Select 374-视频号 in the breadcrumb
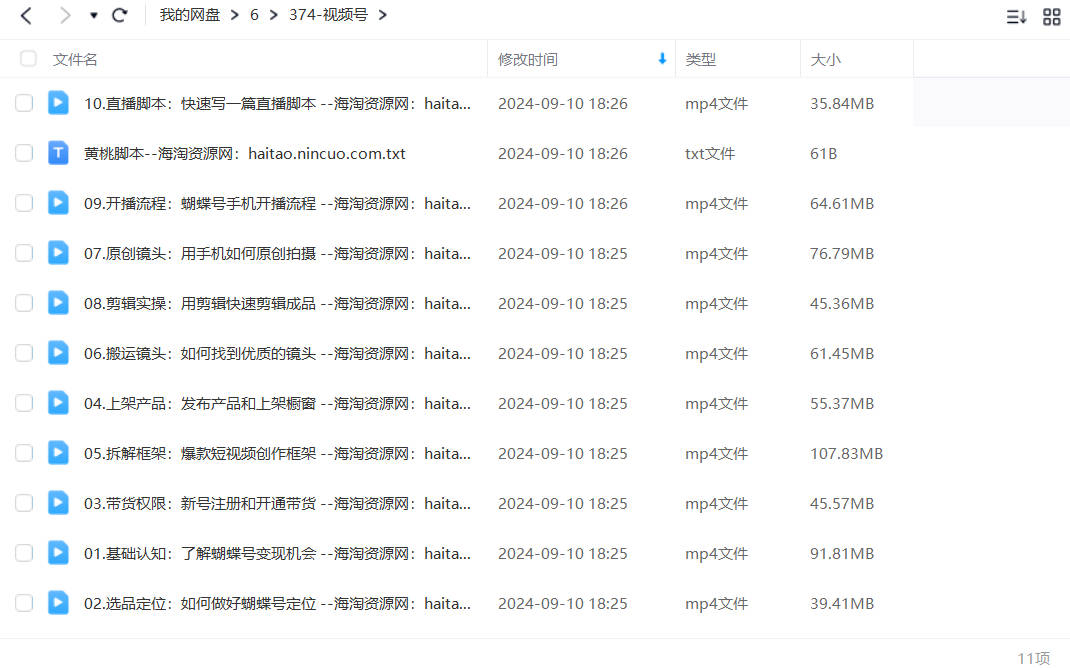The width and height of the screenshot is (1070, 668). (x=328, y=15)
